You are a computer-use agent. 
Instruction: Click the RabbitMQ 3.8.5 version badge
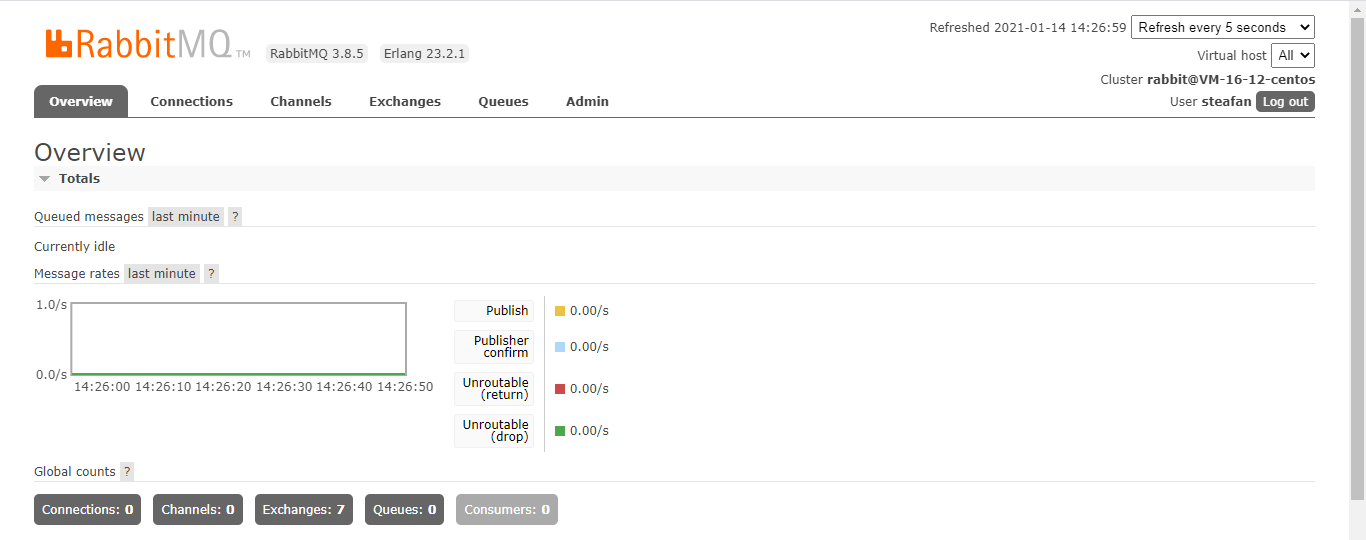click(317, 54)
